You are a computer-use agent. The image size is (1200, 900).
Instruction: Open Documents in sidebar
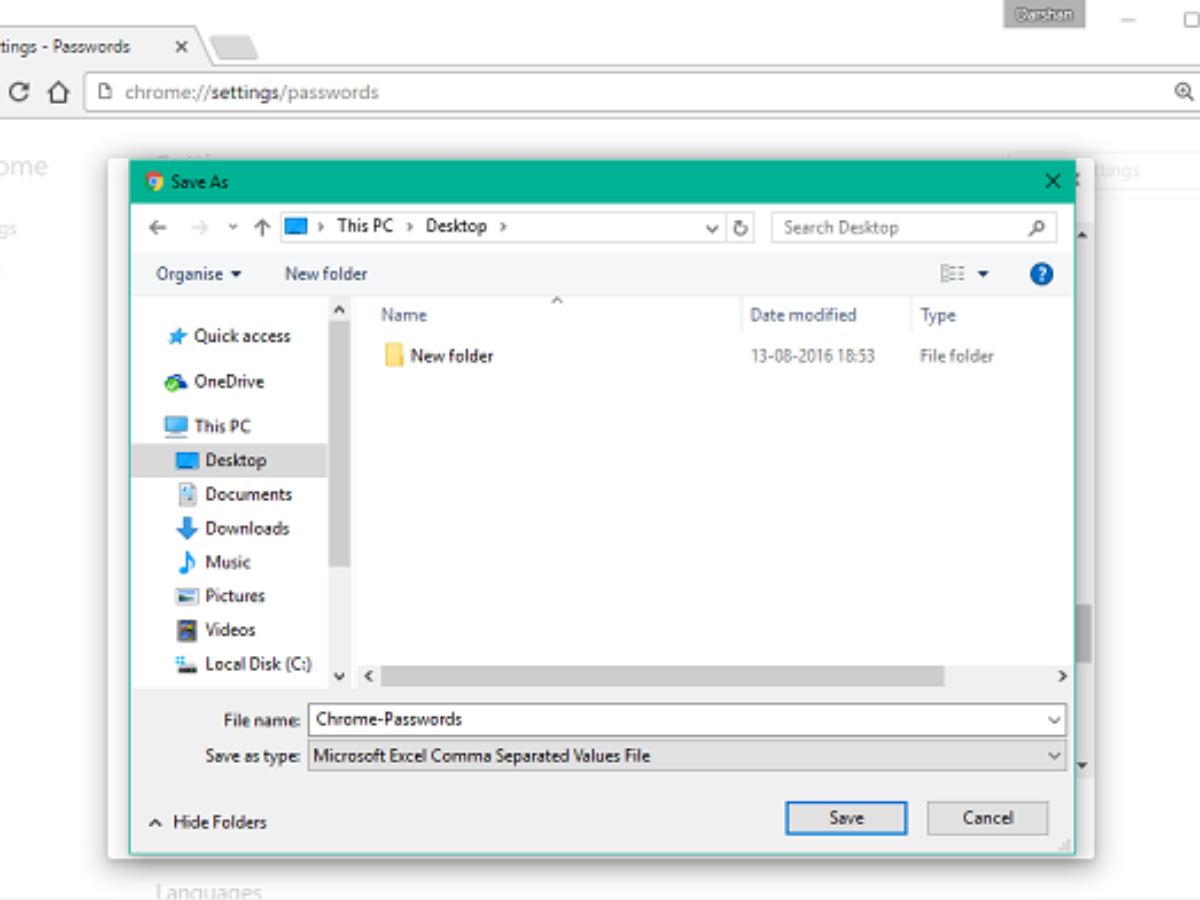[234, 494]
